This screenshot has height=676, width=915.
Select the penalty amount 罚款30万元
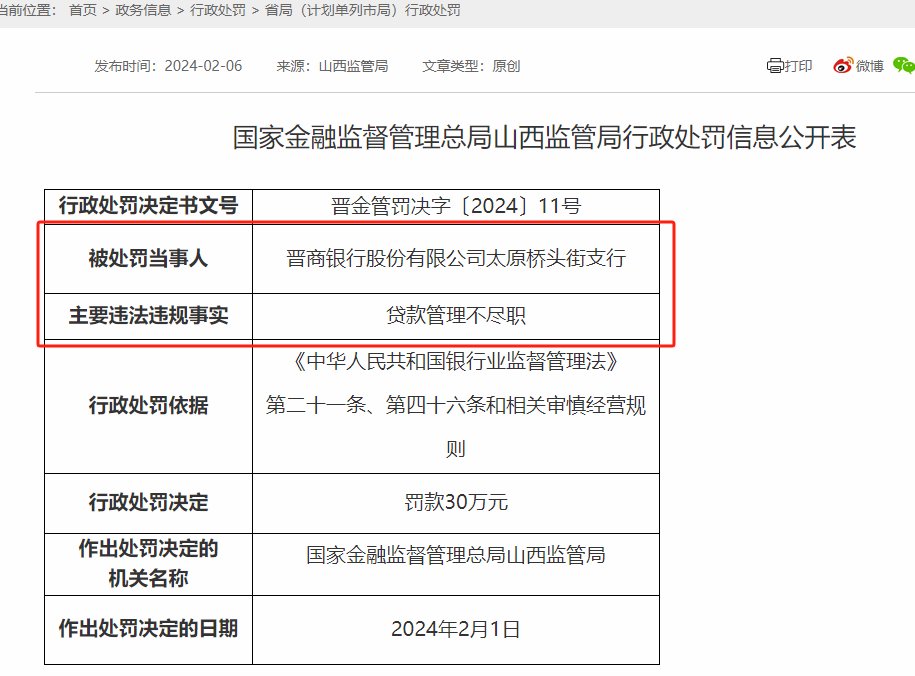456,503
